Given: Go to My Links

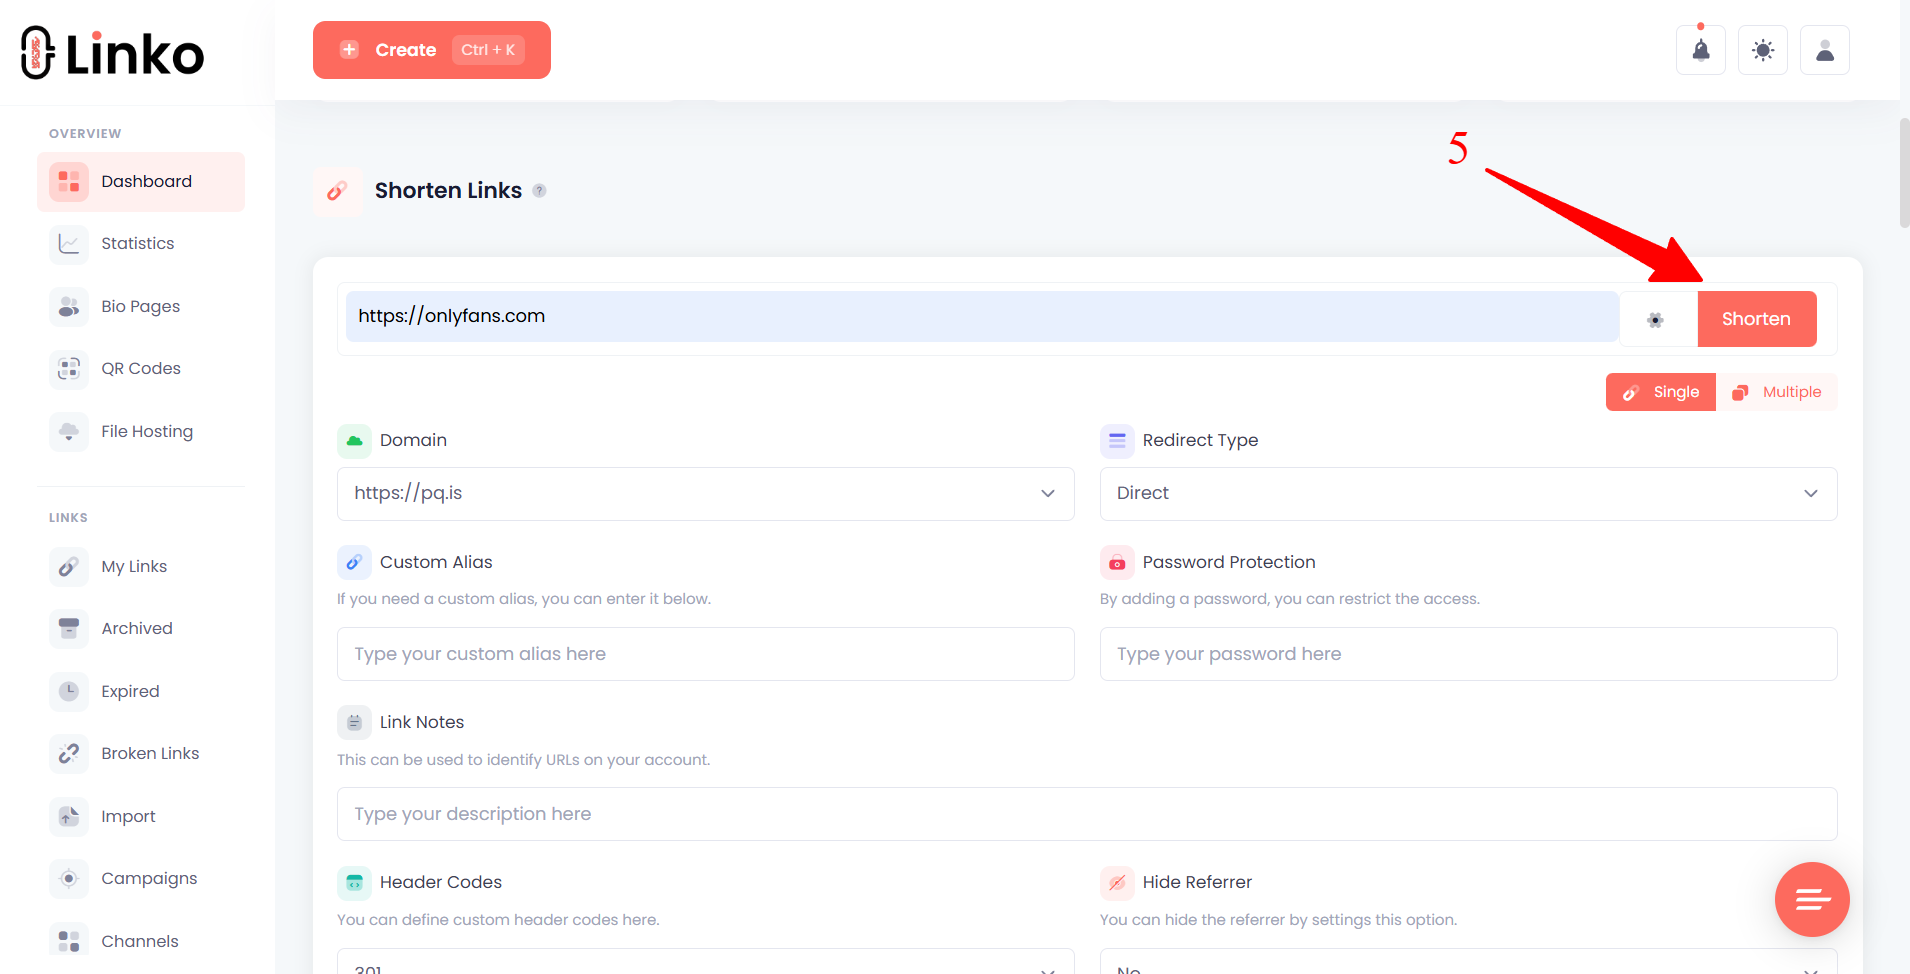Looking at the screenshot, I should click(x=133, y=566).
